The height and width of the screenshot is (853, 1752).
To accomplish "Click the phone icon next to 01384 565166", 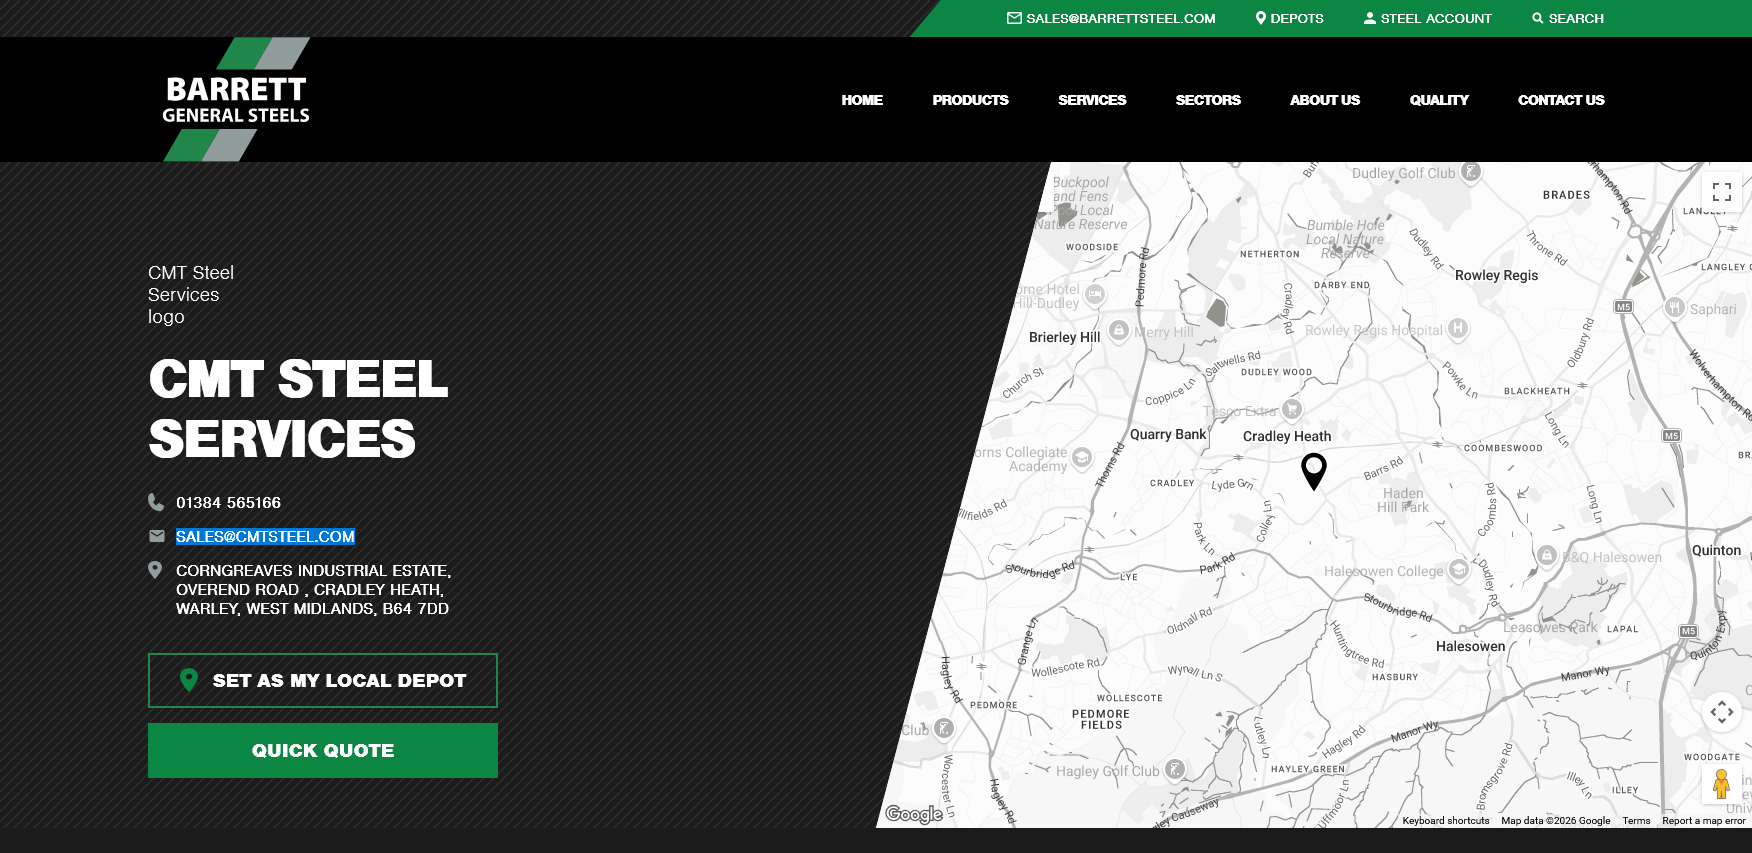I will pyautogui.click(x=156, y=502).
